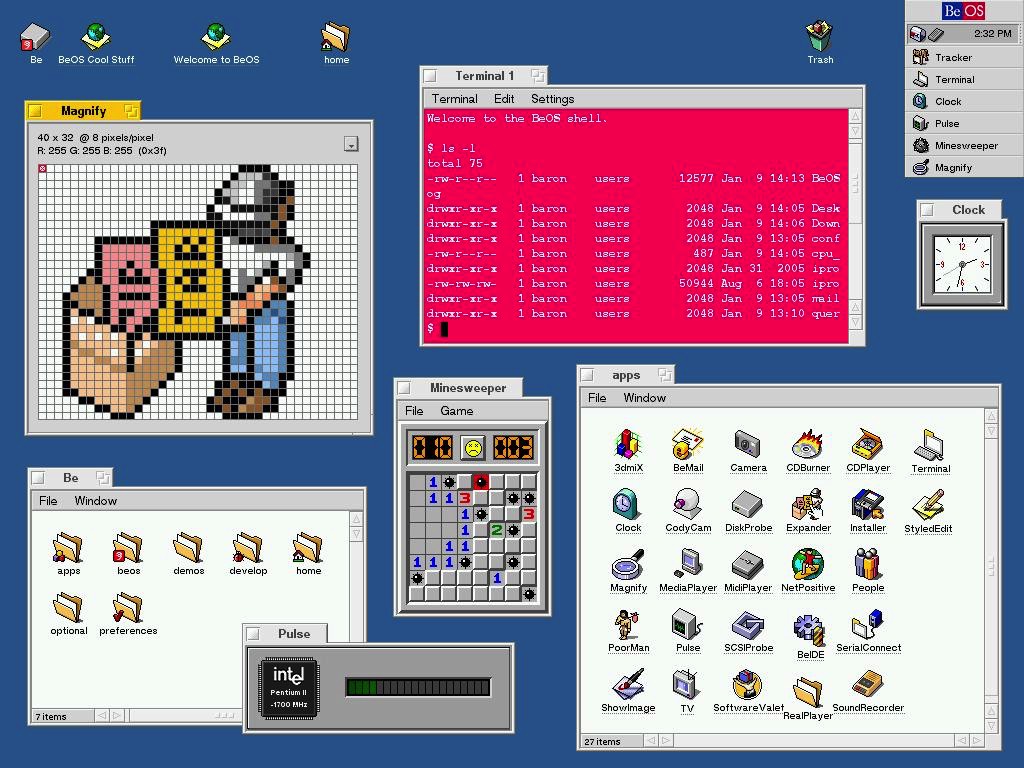Open the File menu in the Be window
Image resolution: width=1024 pixels, height=768 pixels.
click(48, 501)
